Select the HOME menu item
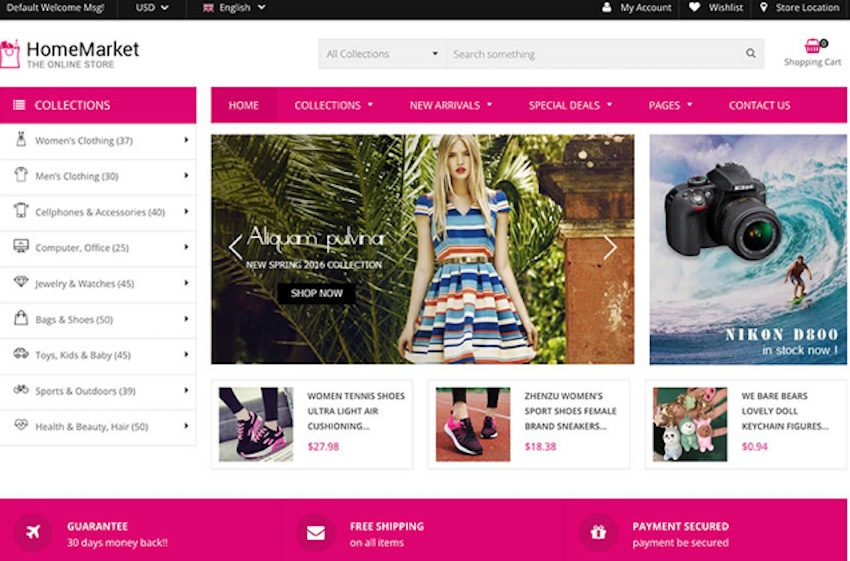Viewport: 850px width, 561px height. 243,105
